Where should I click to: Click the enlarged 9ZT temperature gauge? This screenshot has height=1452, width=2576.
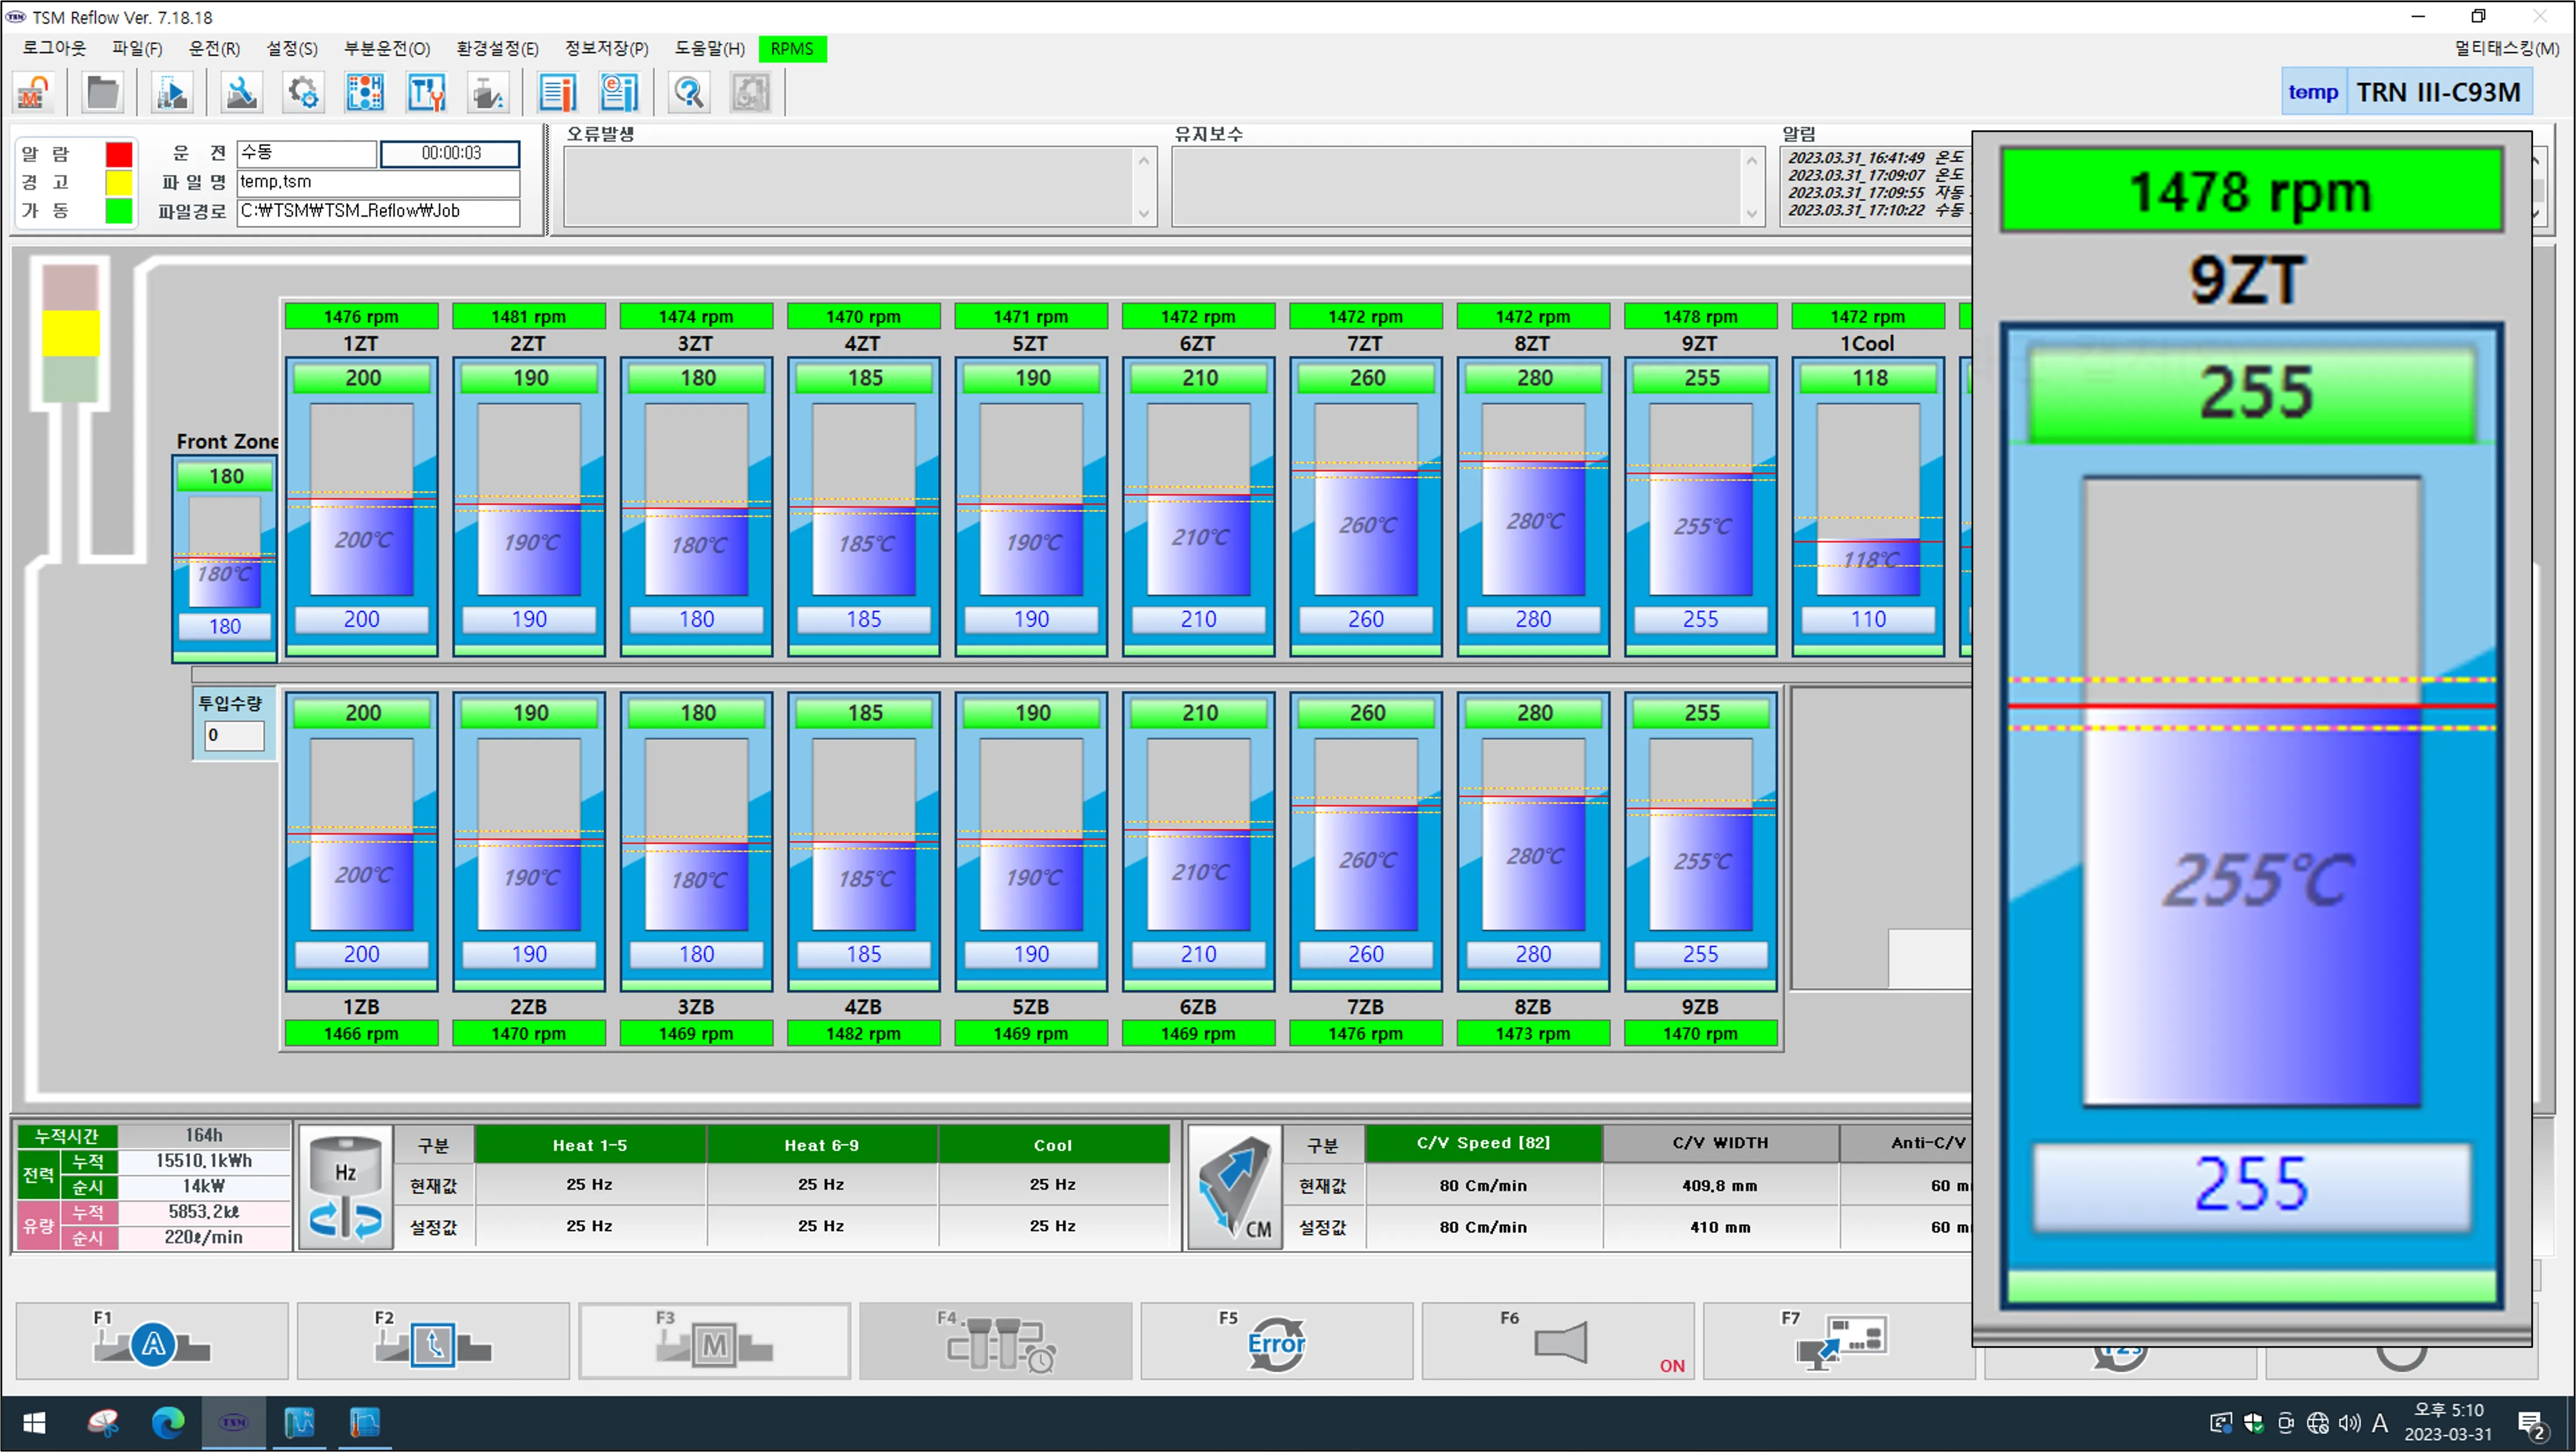2251,791
